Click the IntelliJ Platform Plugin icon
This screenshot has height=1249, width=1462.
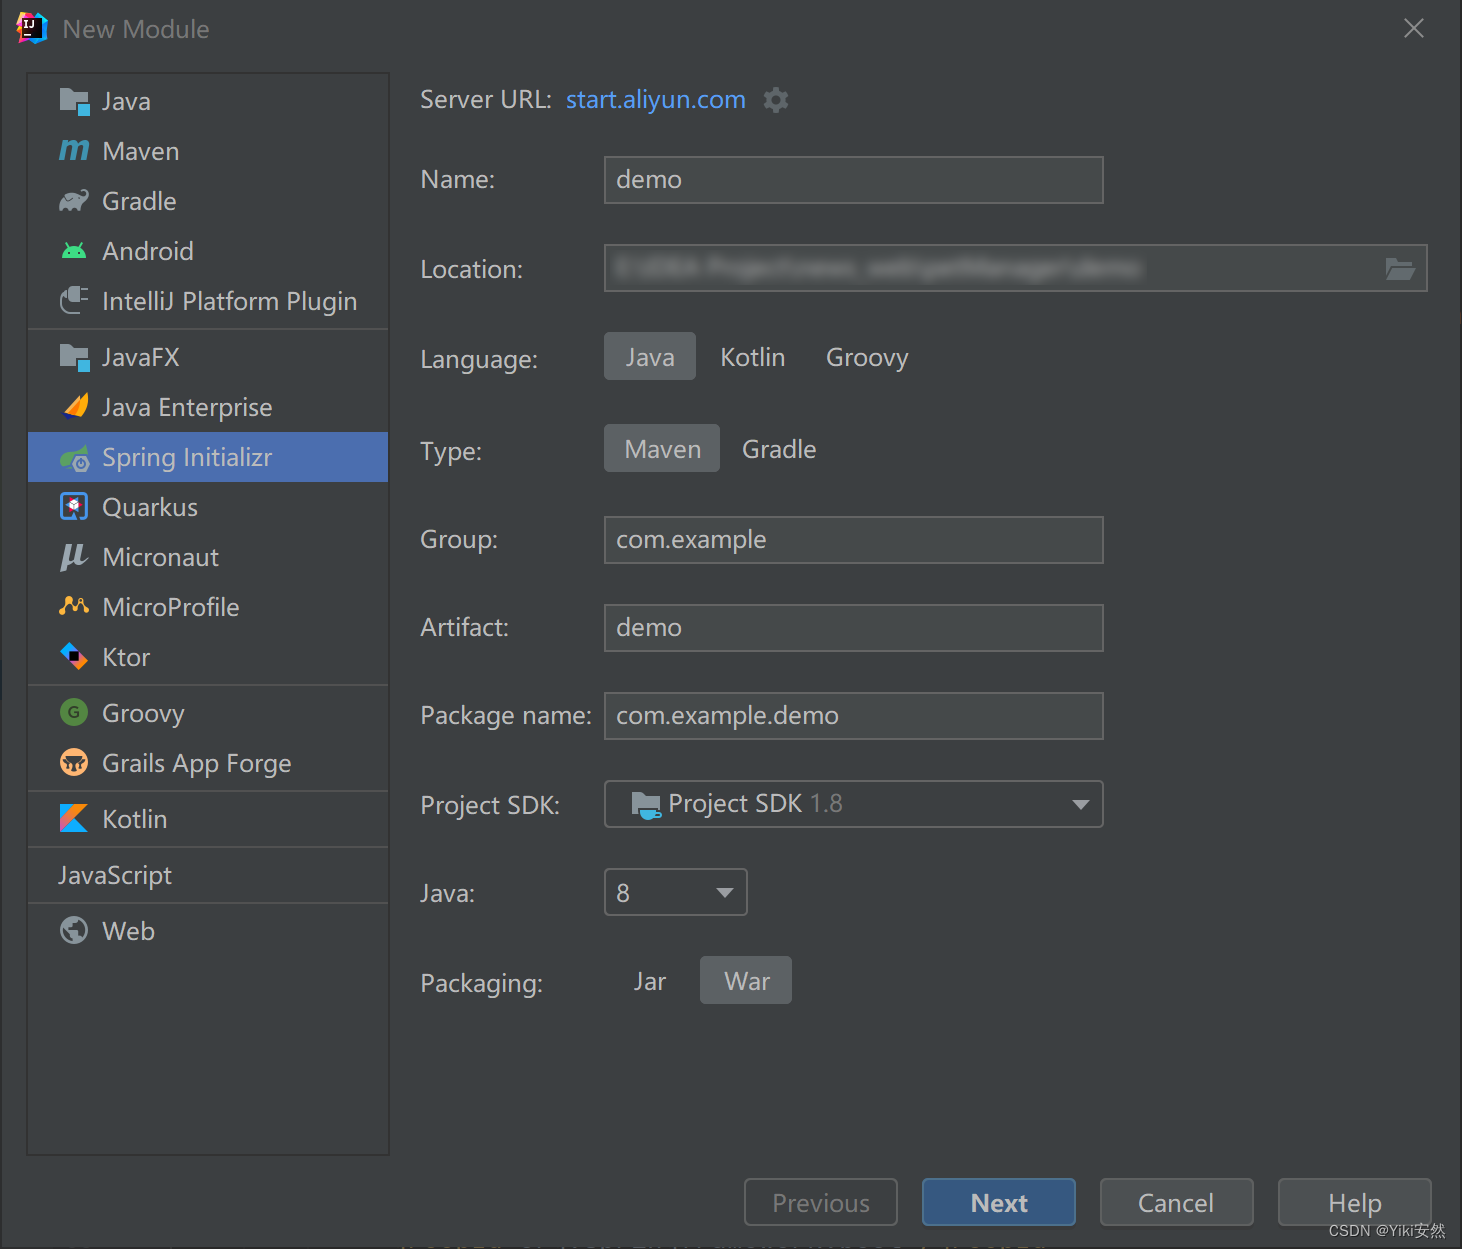pyautogui.click(x=74, y=301)
